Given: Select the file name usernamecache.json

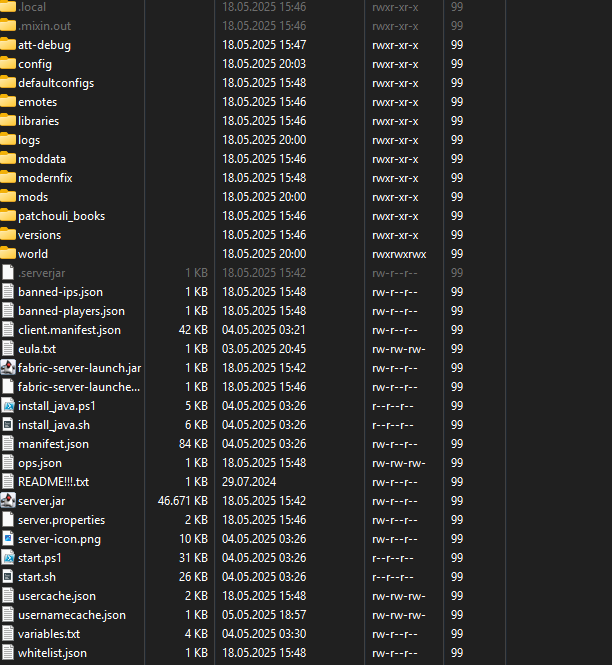Looking at the screenshot, I should point(72,615).
